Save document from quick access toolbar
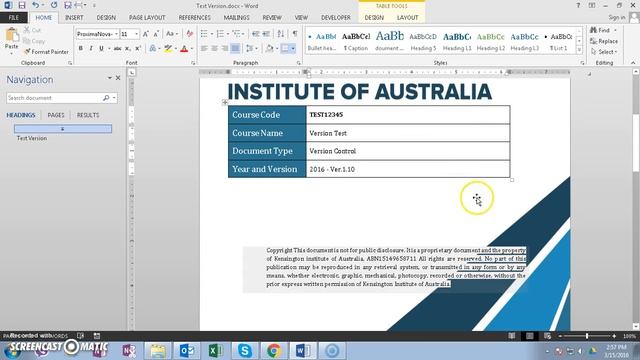640x360 pixels. [22, 5]
